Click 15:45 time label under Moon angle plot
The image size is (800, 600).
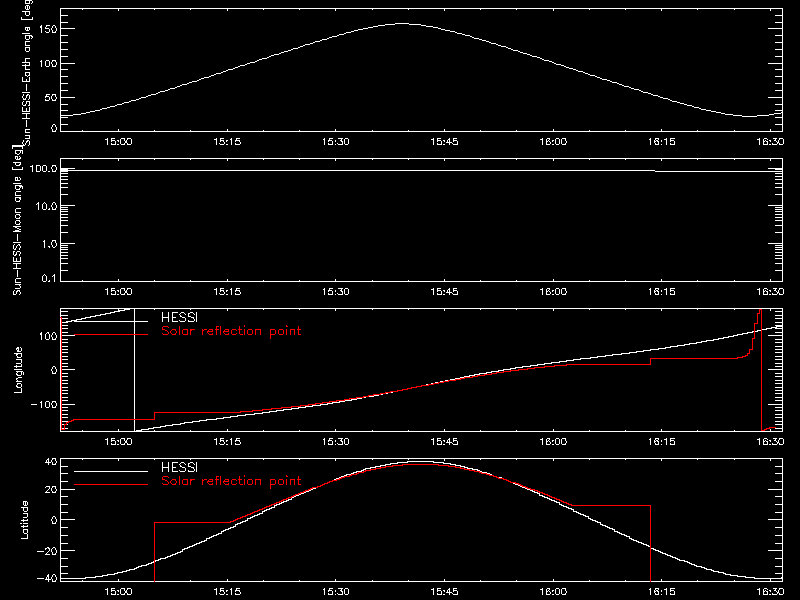click(444, 292)
